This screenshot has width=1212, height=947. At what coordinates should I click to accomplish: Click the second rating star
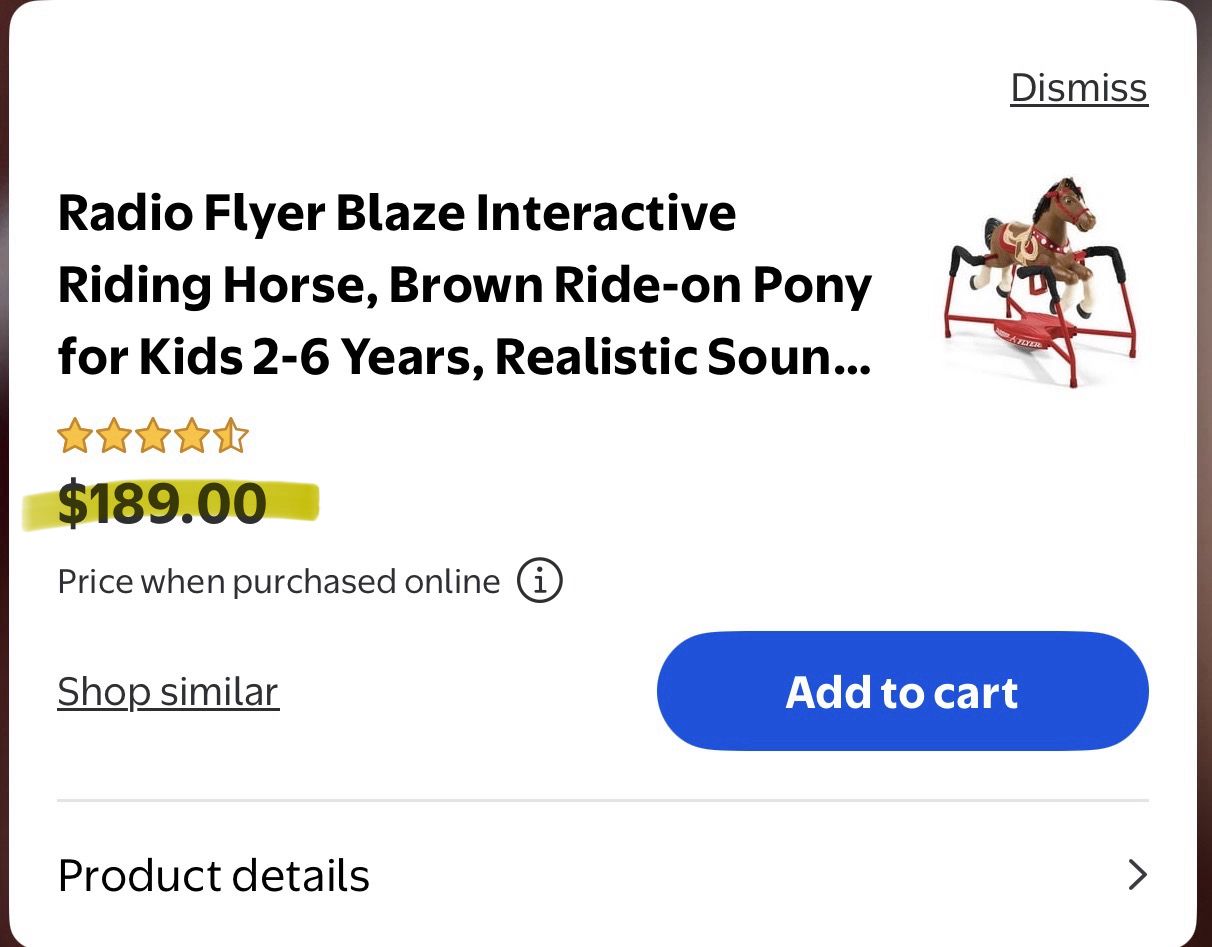(113, 437)
